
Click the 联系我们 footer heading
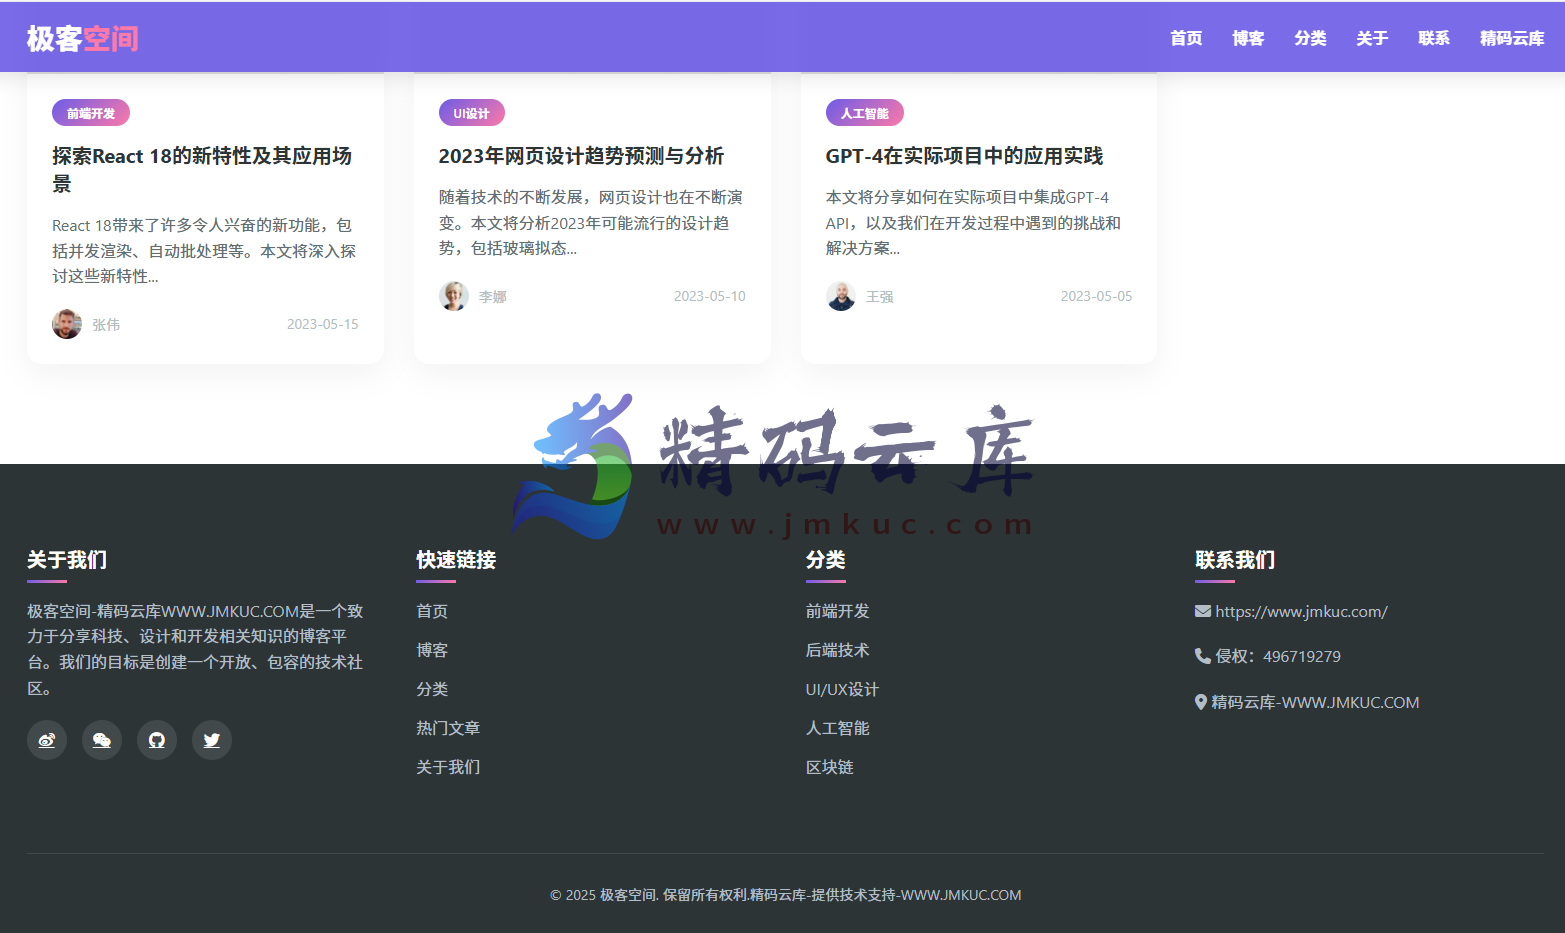(1235, 560)
